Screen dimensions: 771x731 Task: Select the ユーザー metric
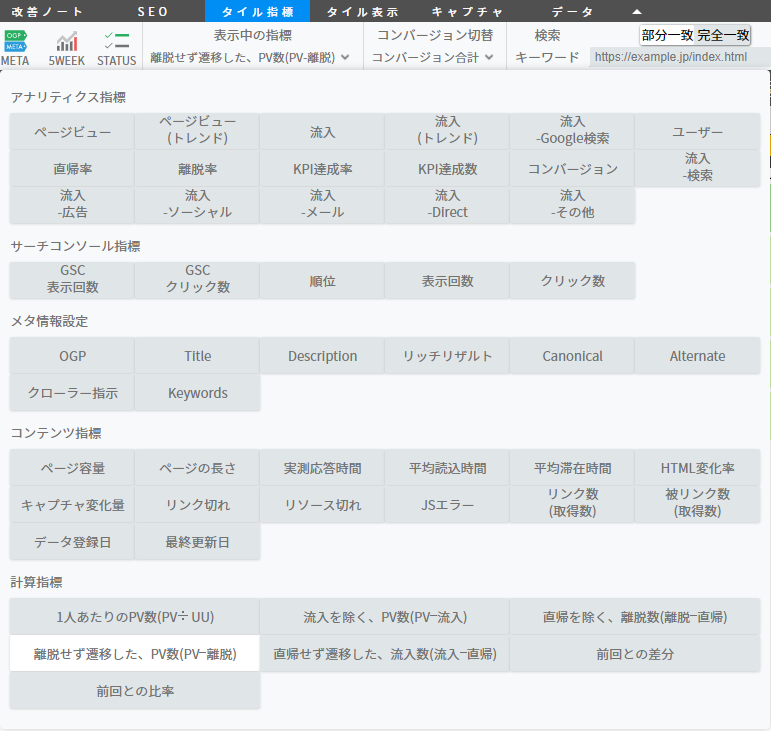tap(697, 132)
